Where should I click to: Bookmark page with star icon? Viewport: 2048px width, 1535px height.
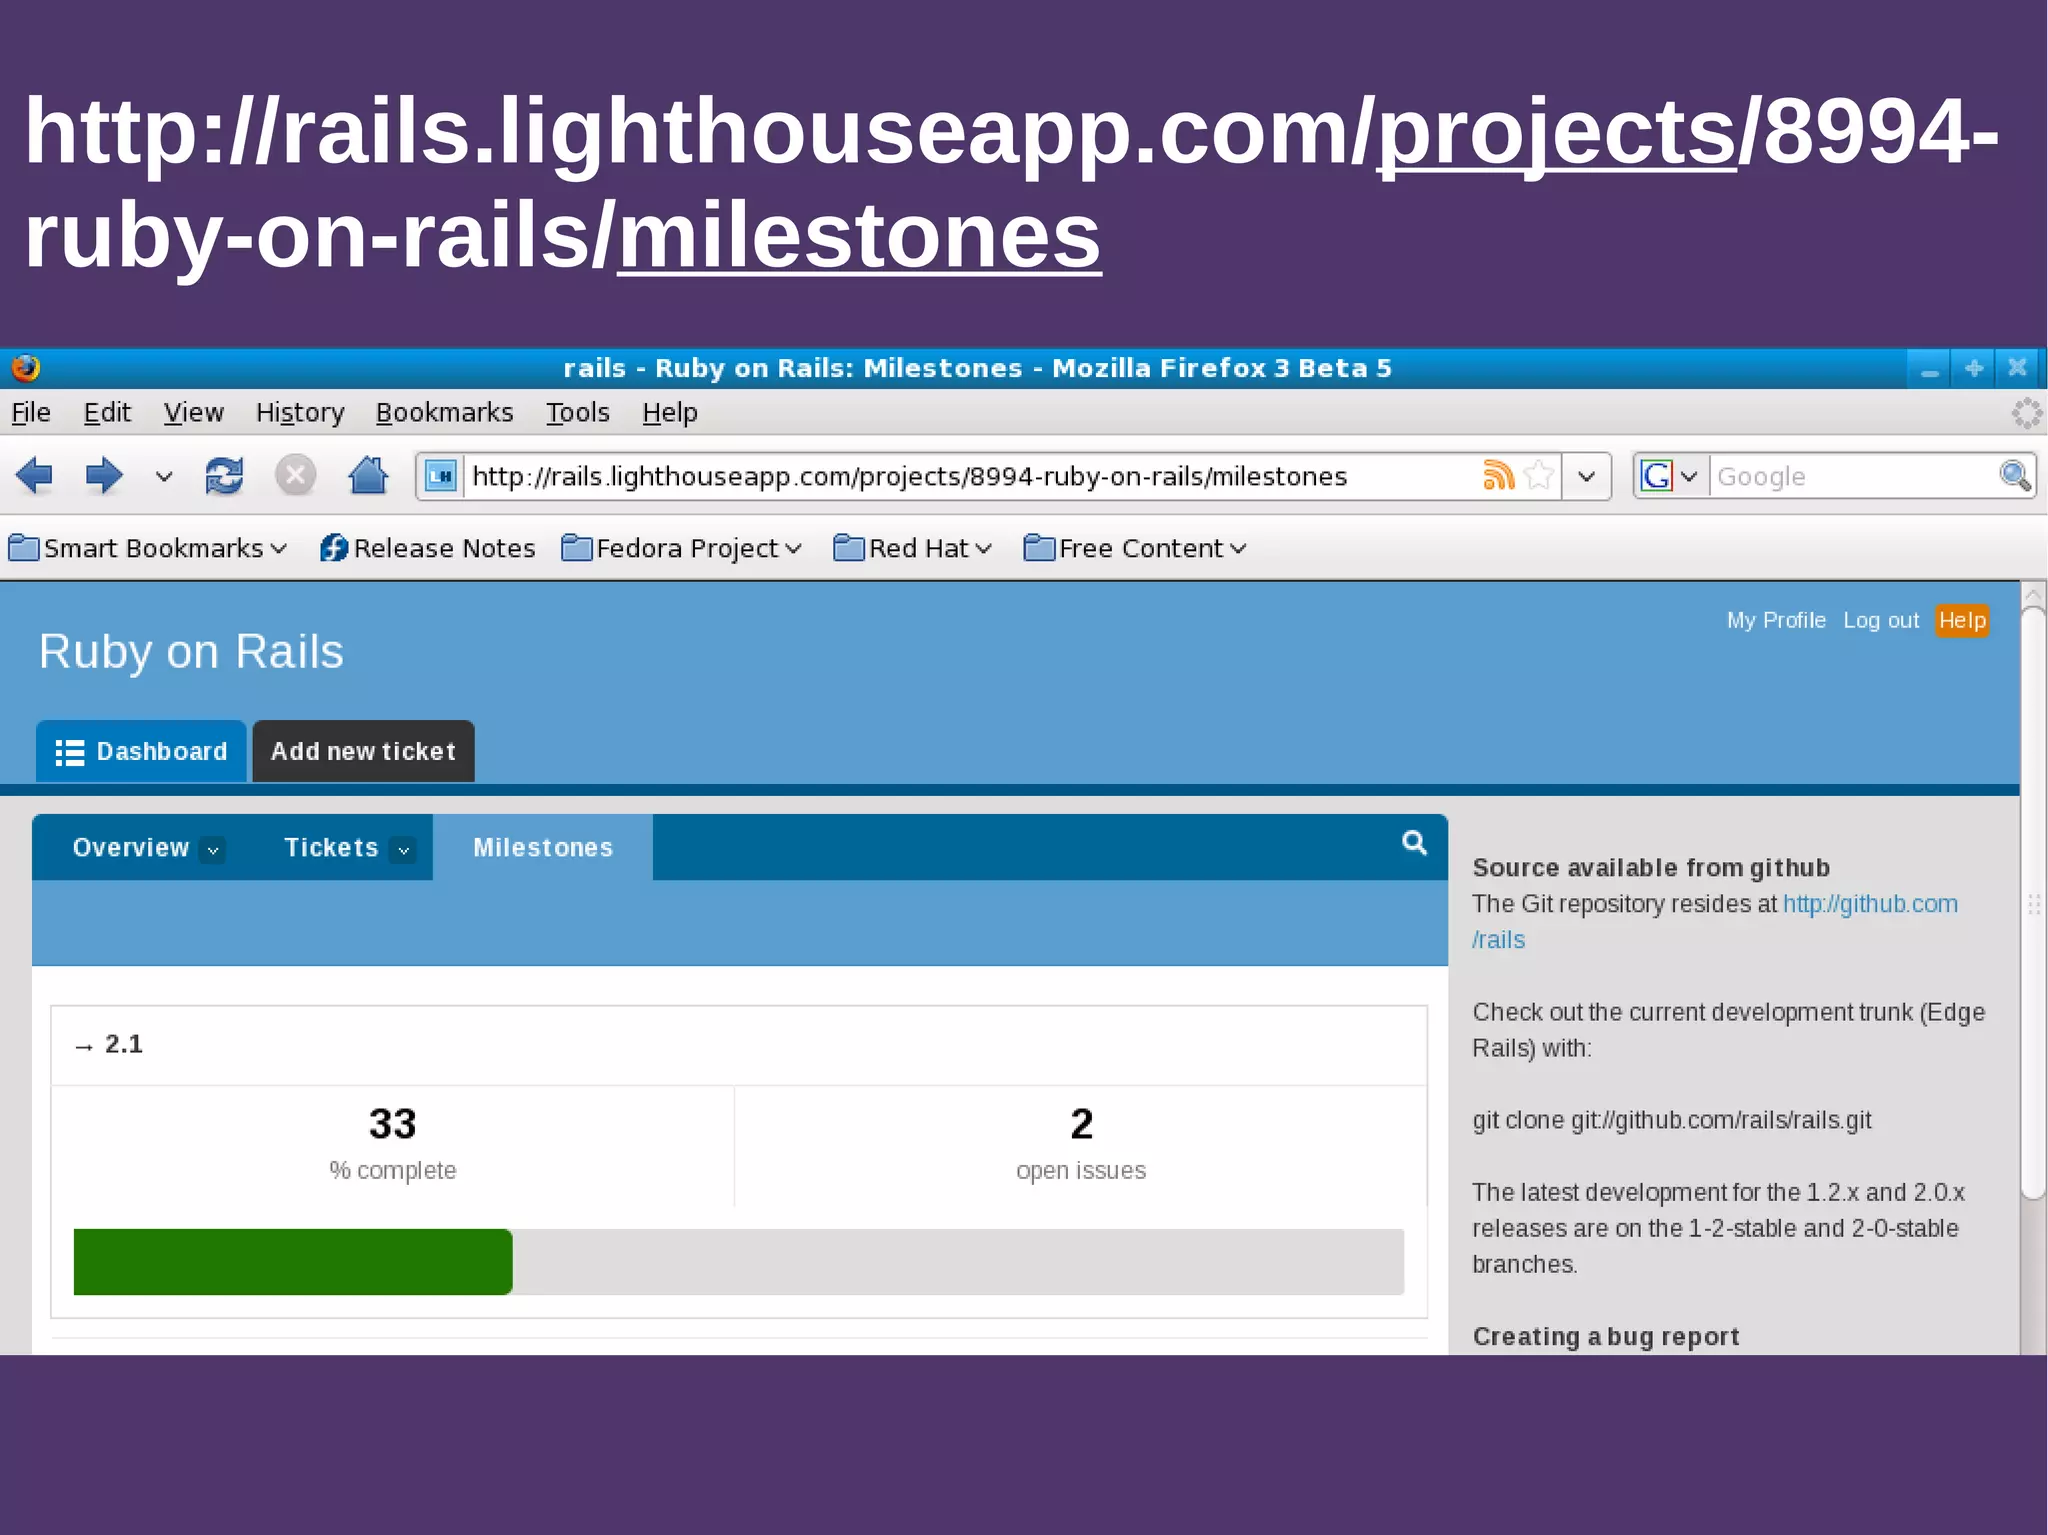pos(1540,476)
